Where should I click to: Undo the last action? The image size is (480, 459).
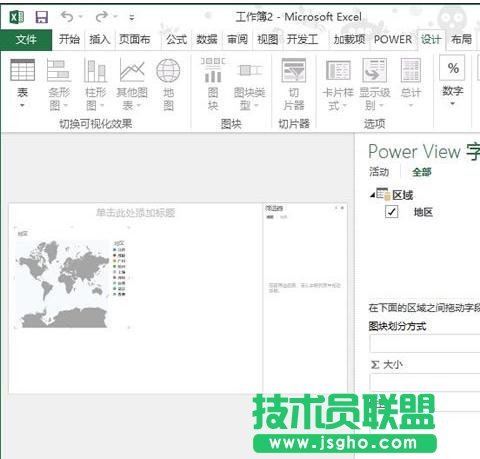[x=67, y=16]
